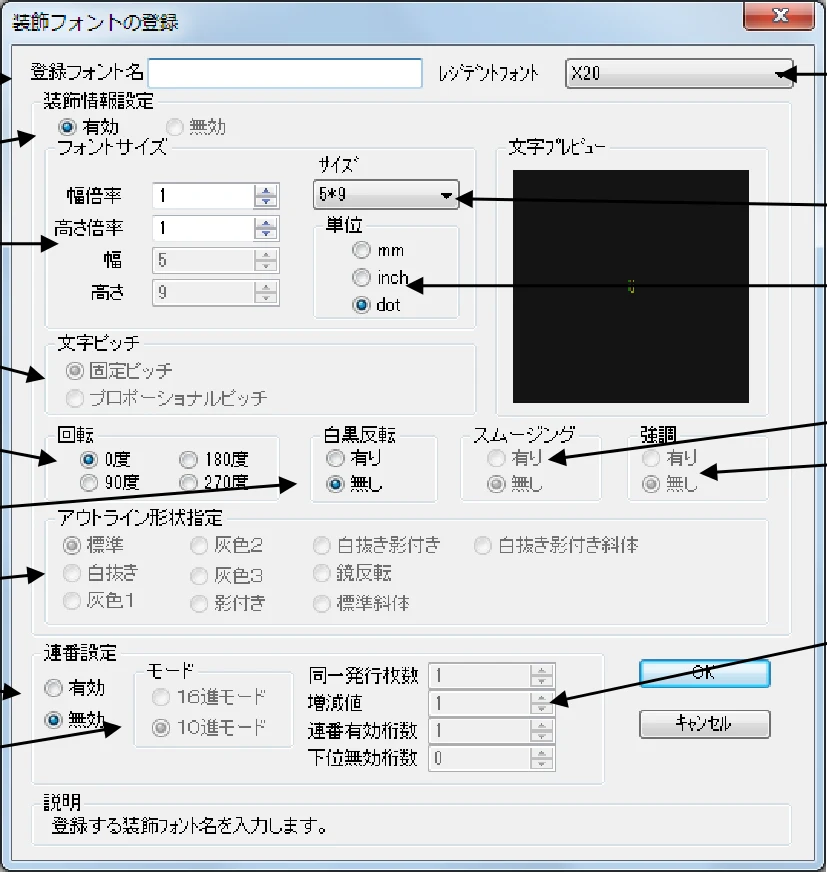Select the mm unit radio button
The height and width of the screenshot is (873, 827).
point(361,250)
